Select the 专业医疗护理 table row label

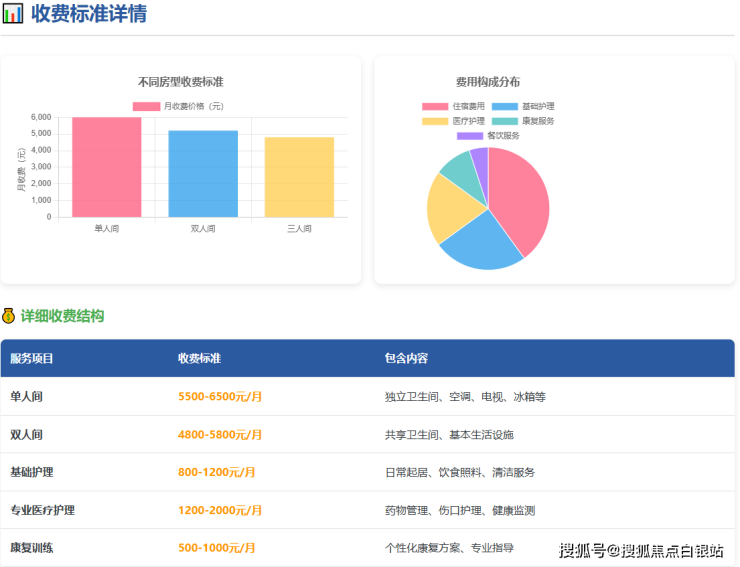point(43,510)
